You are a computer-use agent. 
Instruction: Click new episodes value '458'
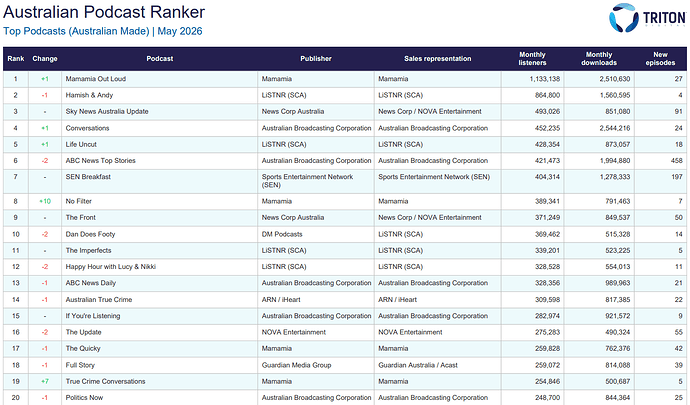(677, 161)
